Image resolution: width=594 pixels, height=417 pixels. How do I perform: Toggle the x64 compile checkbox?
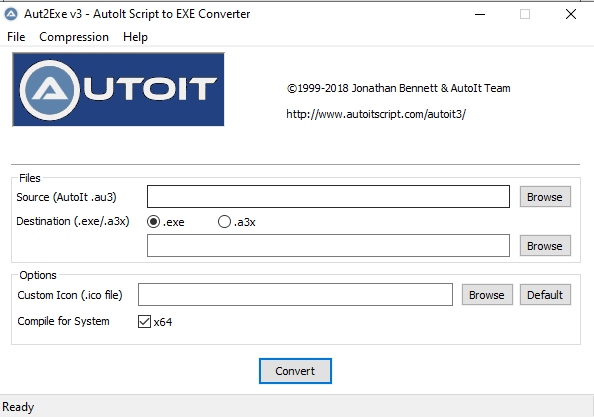point(144,322)
